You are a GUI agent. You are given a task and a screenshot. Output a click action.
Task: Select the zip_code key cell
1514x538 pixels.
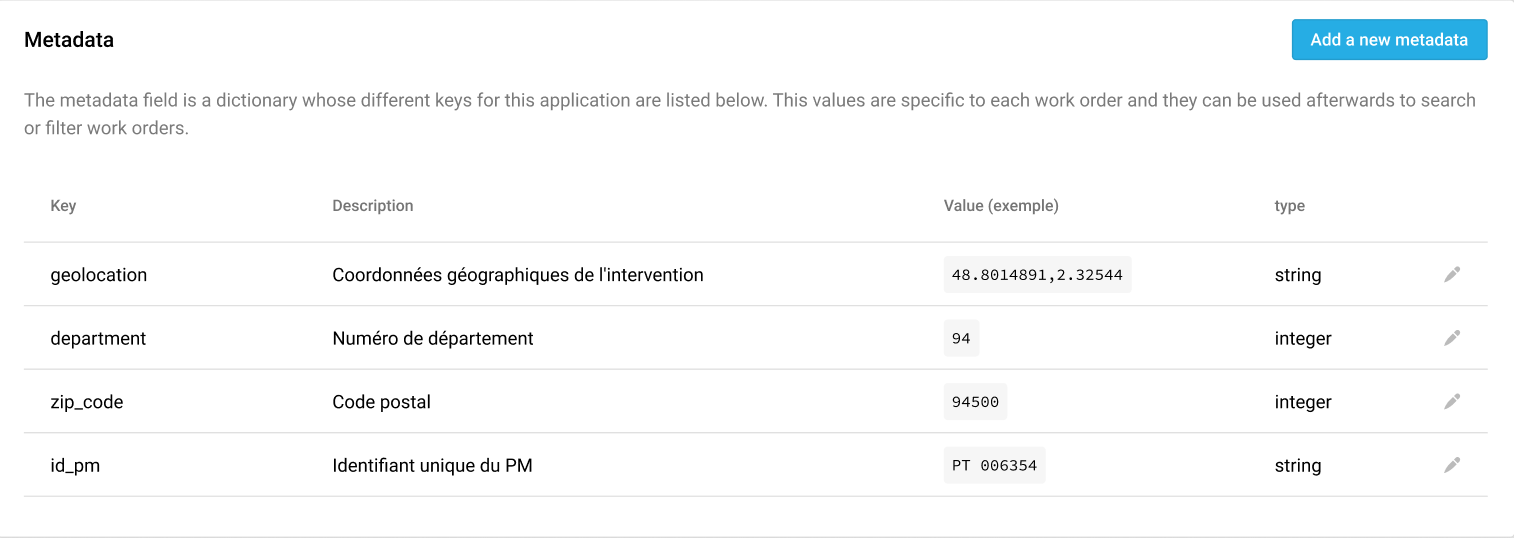point(87,403)
